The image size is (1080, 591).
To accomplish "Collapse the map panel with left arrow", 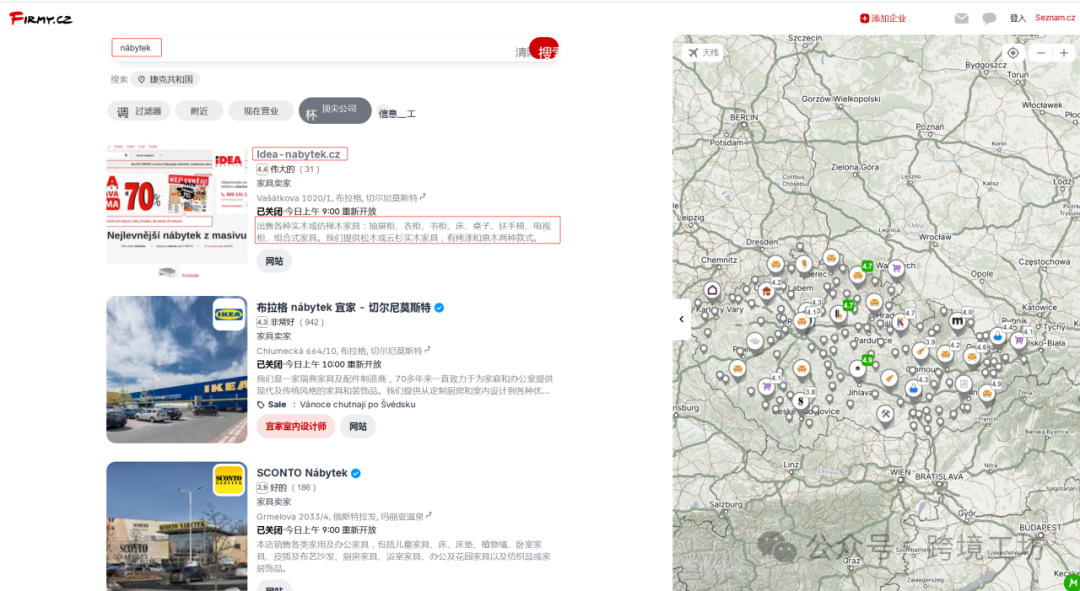I will click(681, 319).
